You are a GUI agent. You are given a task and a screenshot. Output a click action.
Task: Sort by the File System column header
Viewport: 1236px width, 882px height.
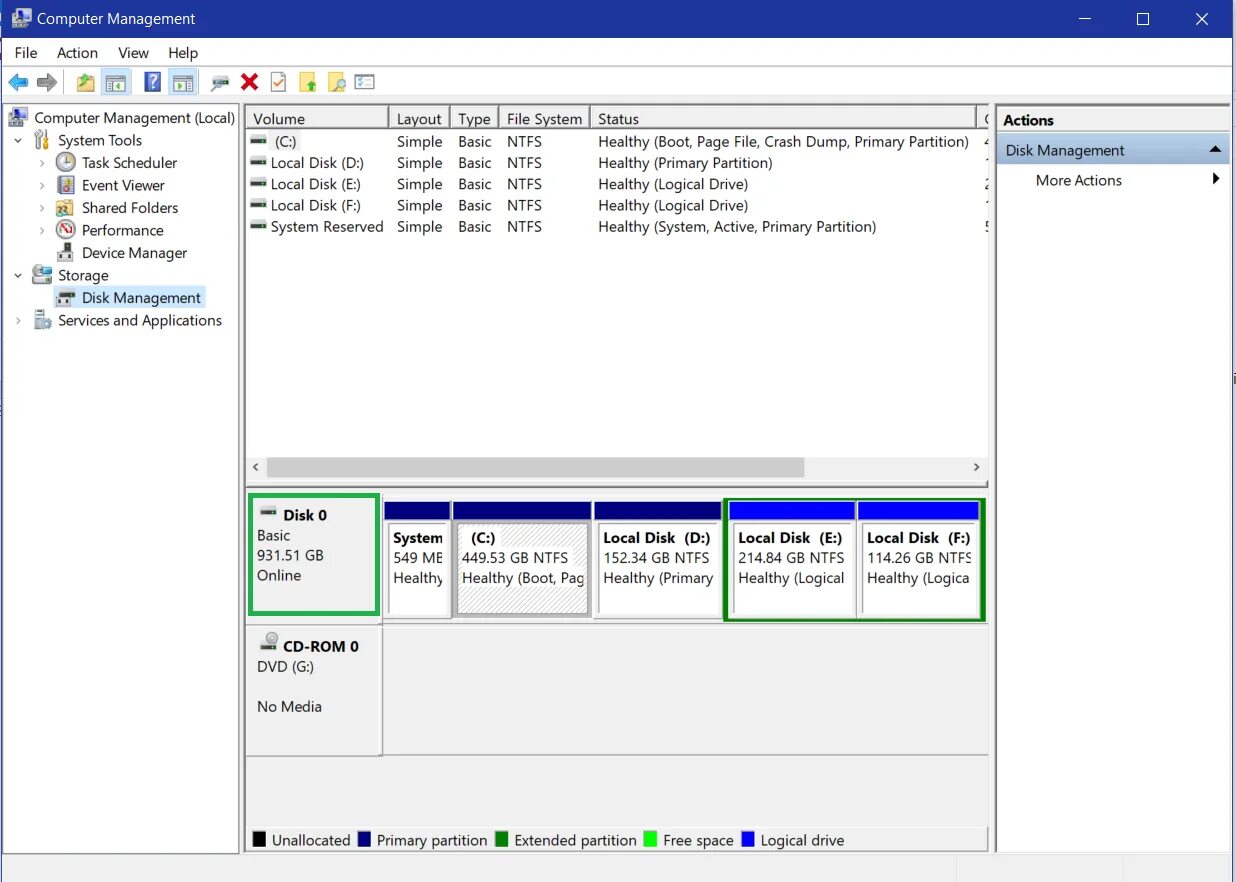tap(544, 118)
